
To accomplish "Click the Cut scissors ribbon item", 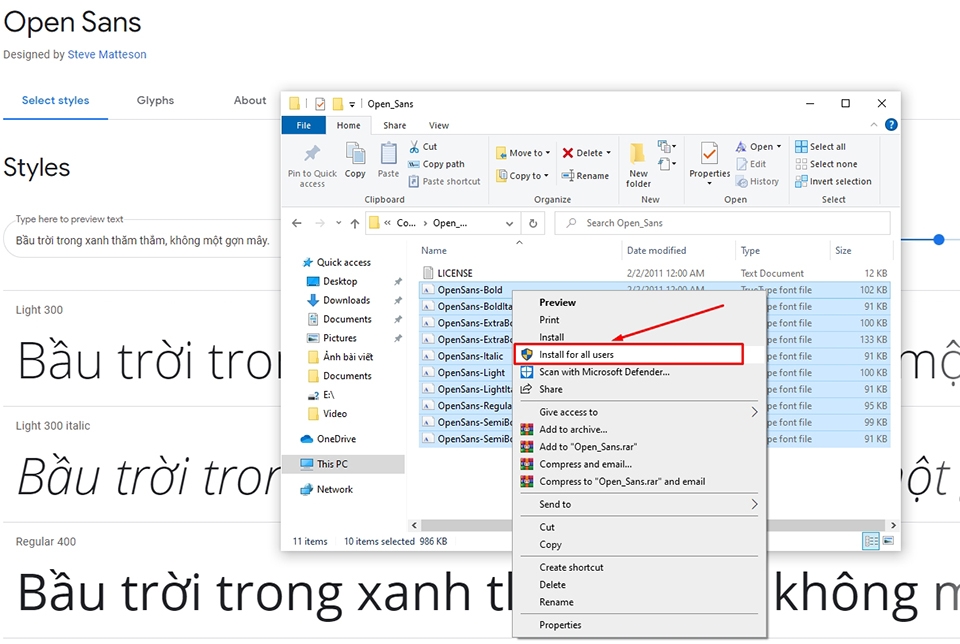I will pyautogui.click(x=423, y=146).
